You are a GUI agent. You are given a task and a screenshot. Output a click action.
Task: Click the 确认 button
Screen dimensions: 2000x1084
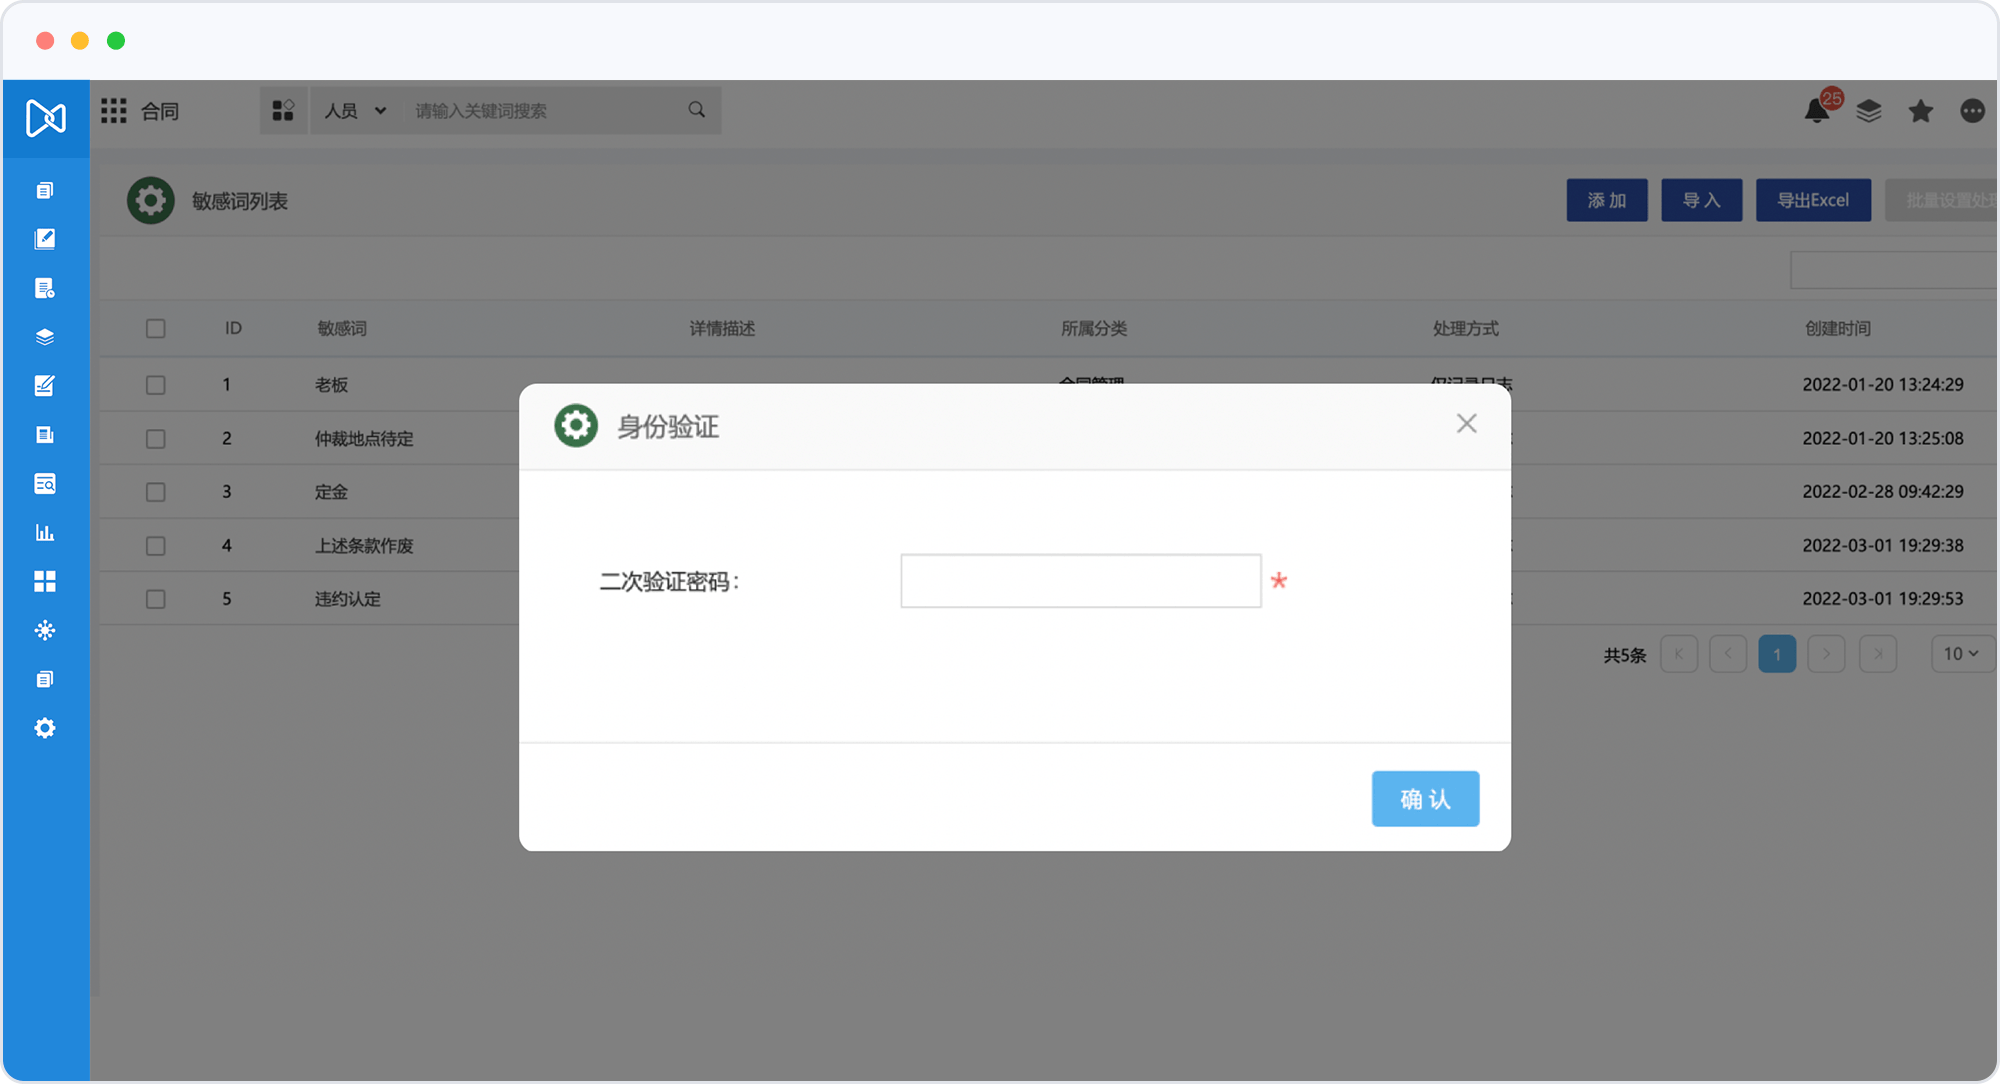click(1425, 799)
